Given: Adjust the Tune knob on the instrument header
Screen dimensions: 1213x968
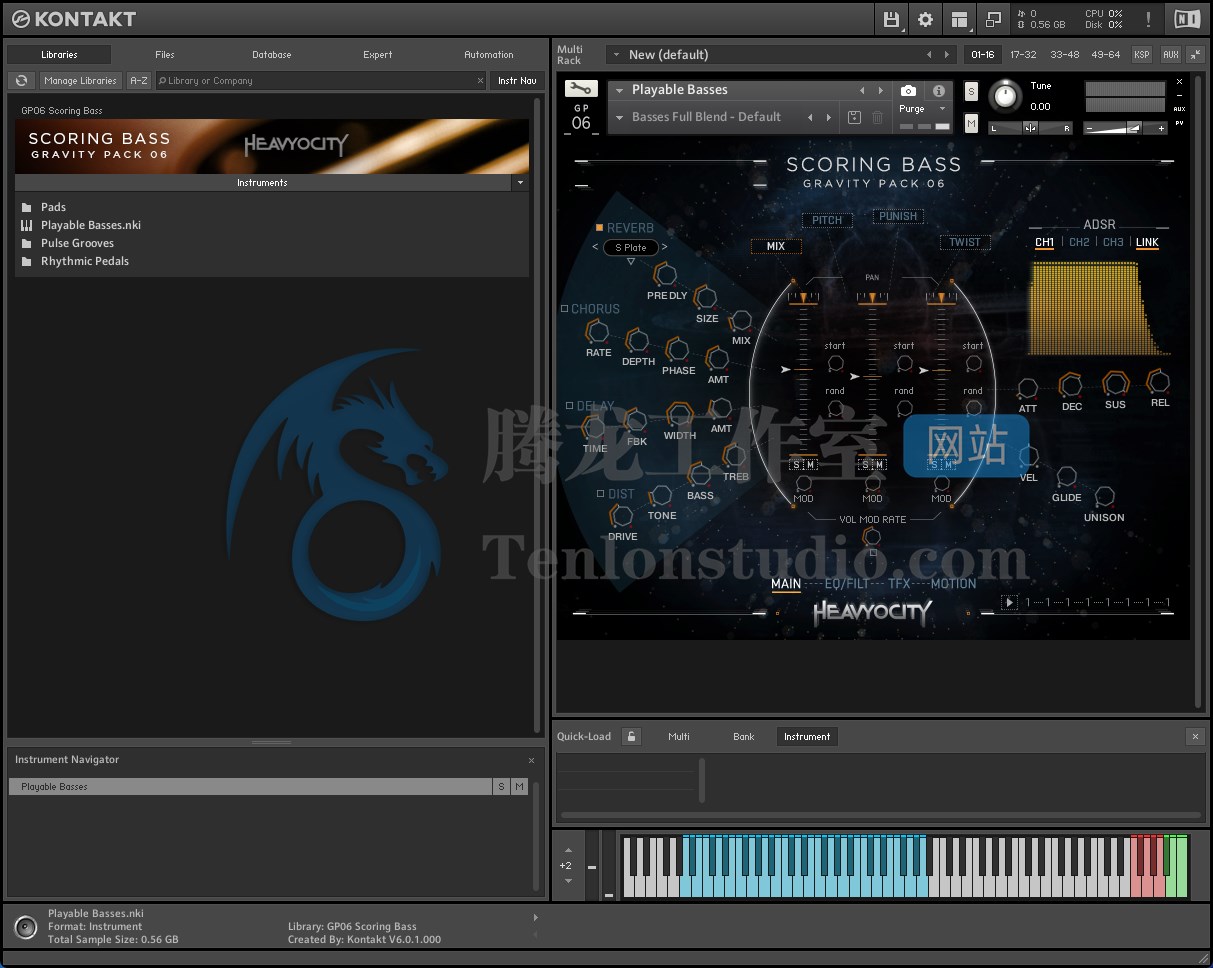Looking at the screenshot, I should (x=1001, y=95).
